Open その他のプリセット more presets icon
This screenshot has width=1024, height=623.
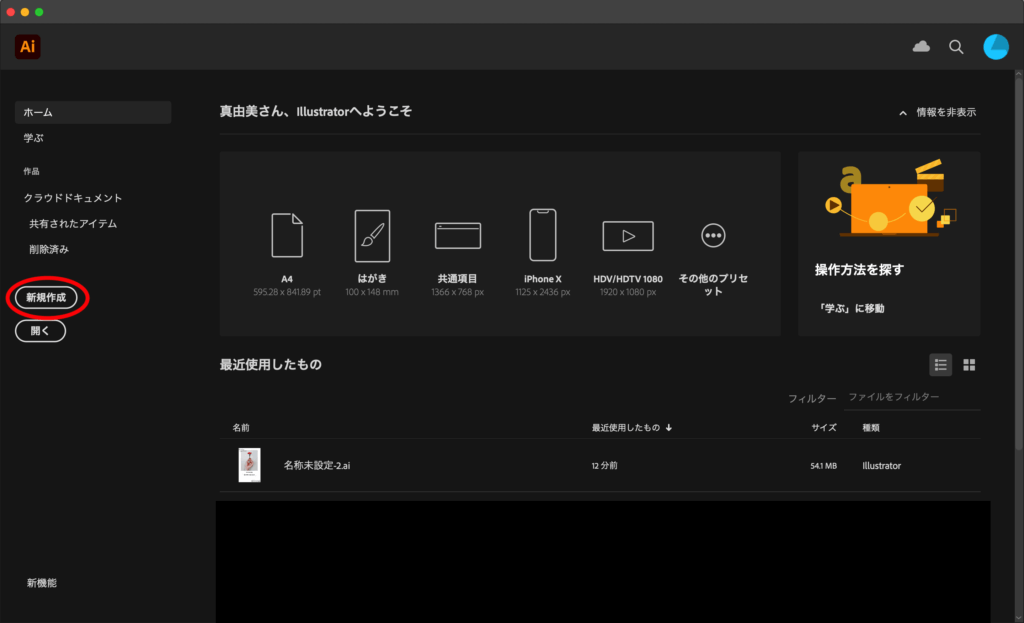click(713, 236)
